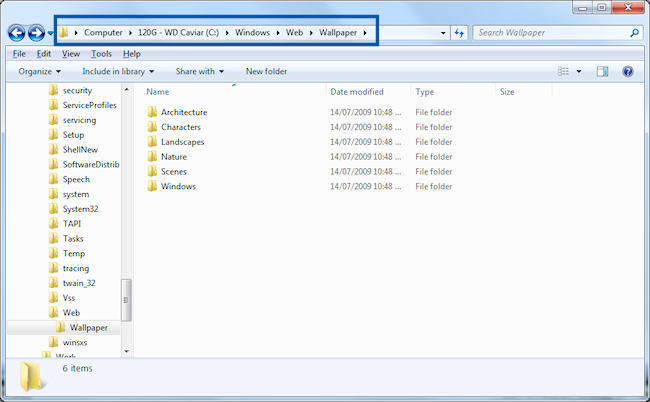Click the Forward navigation arrow button

[37, 33]
